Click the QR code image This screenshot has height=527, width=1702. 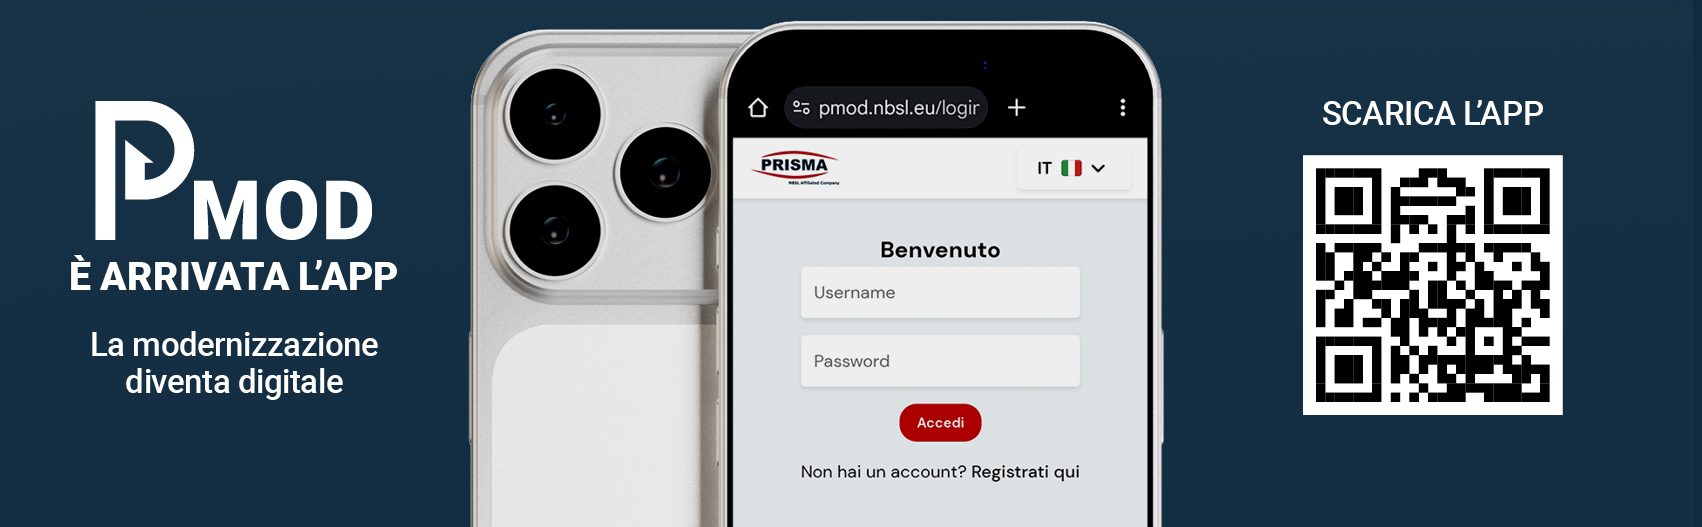coord(1432,285)
